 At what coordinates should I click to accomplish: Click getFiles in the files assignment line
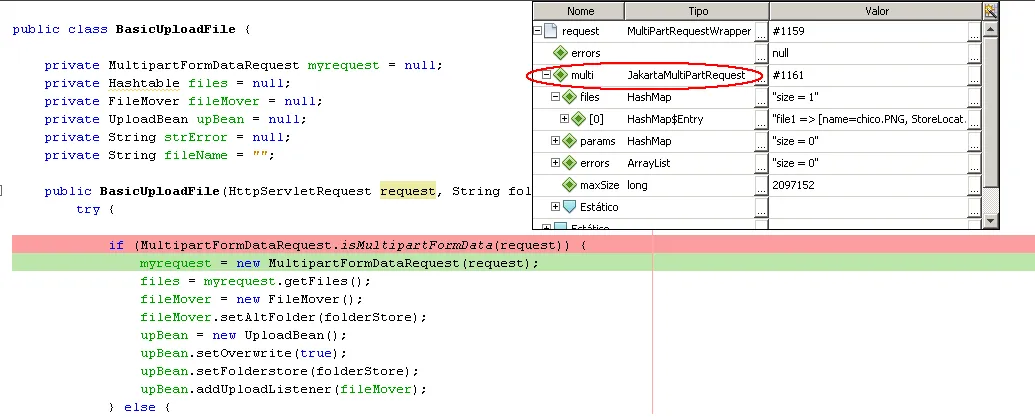(316, 282)
